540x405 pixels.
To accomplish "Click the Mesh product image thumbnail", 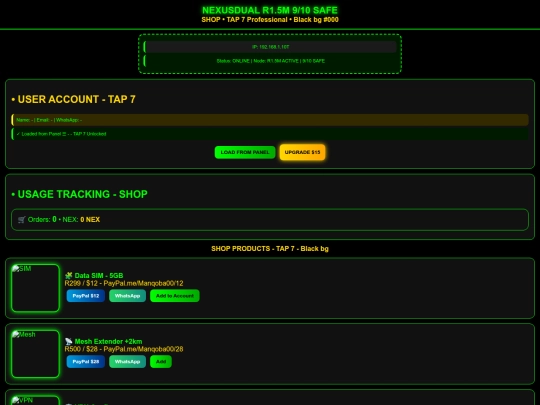I will click(x=35, y=354).
